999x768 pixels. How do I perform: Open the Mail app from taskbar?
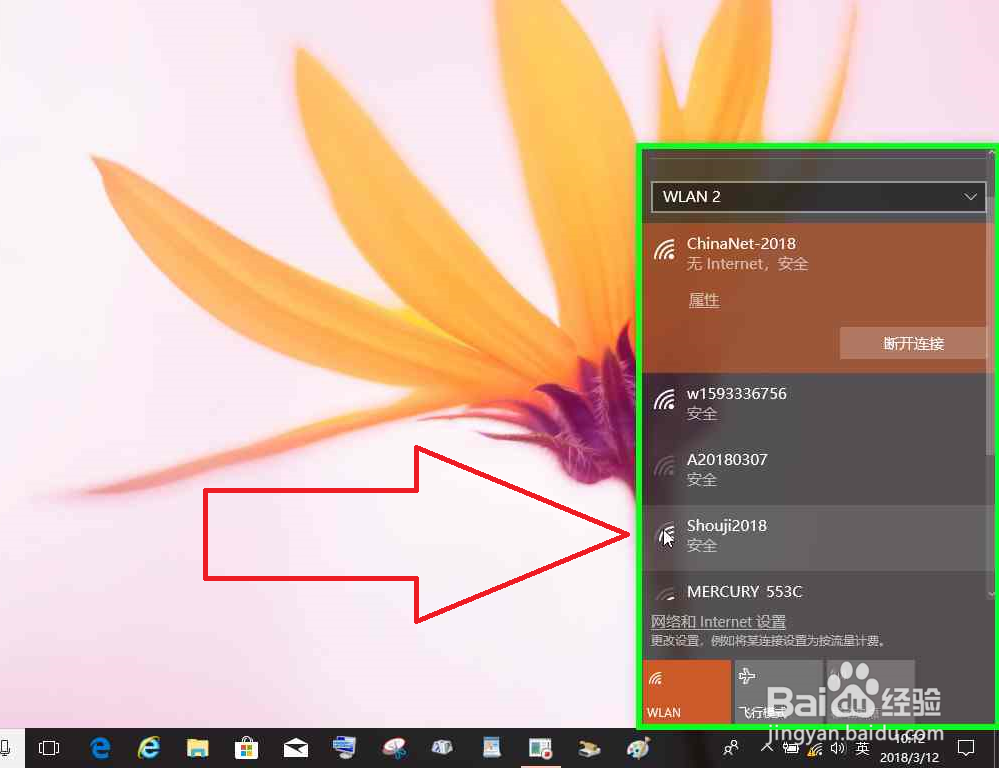[x=295, y=747]
